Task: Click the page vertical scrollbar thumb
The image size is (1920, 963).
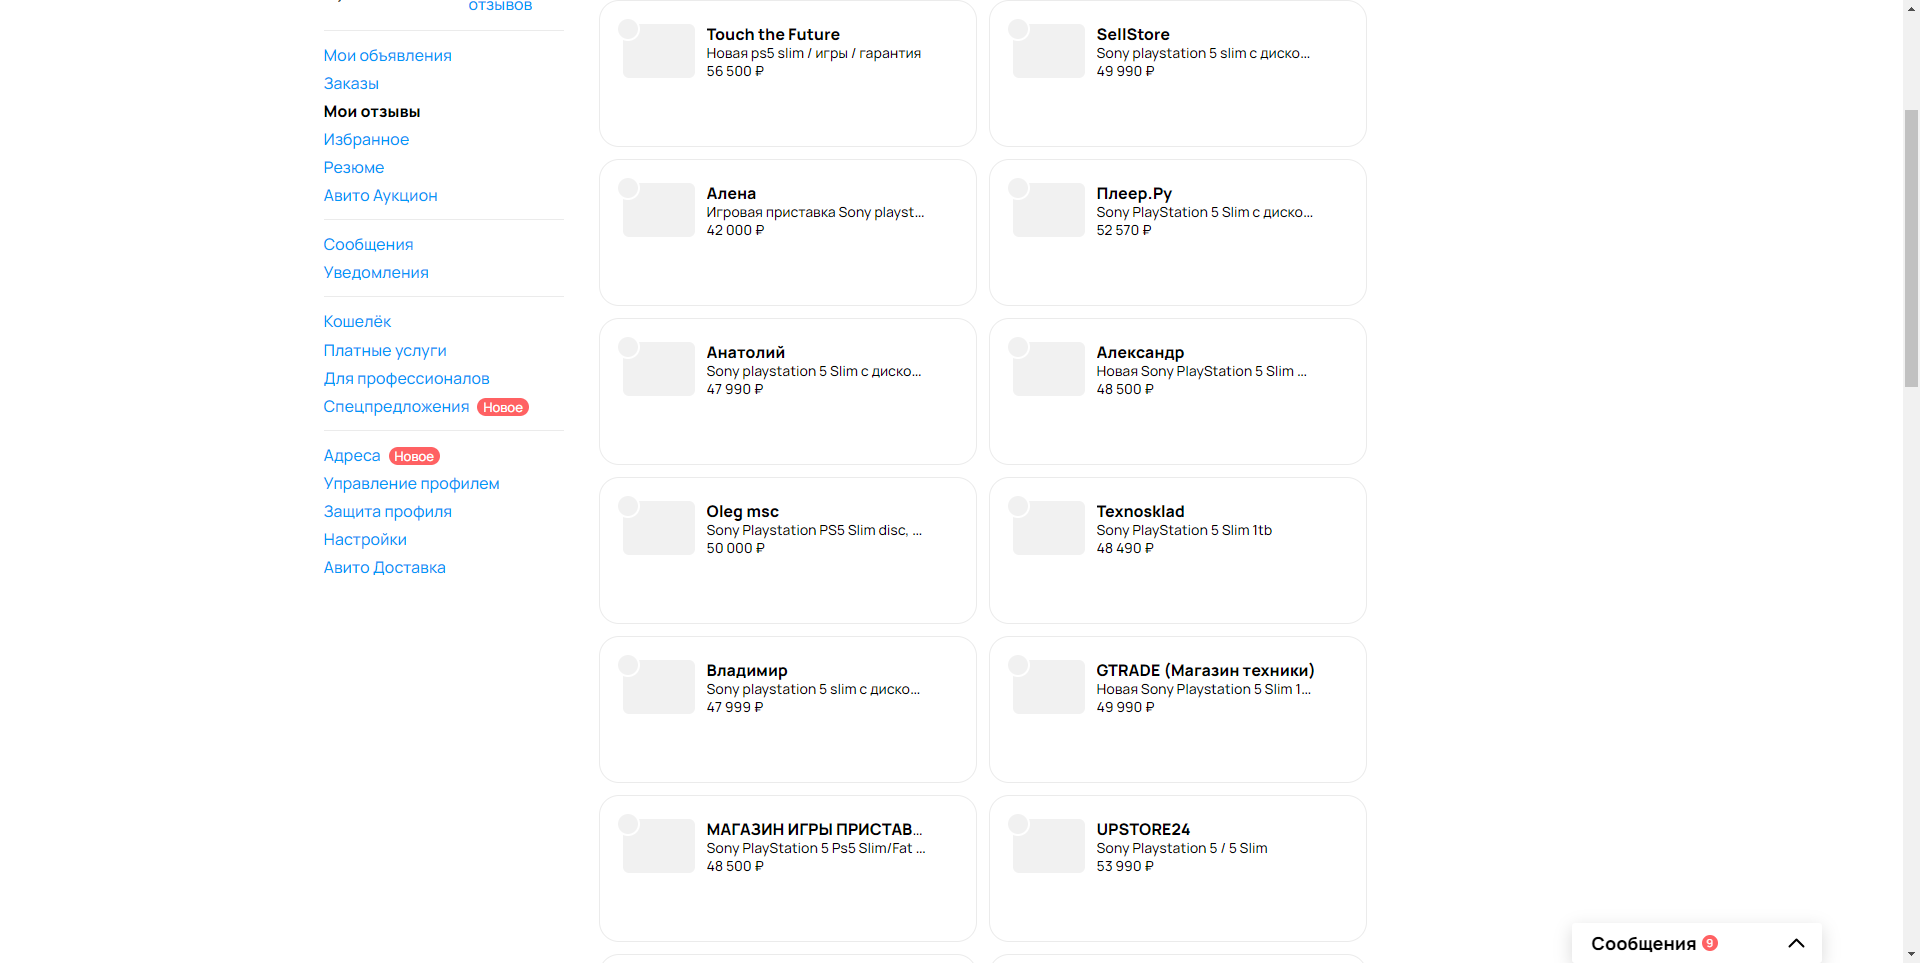Action: (x=1911, y=247)
